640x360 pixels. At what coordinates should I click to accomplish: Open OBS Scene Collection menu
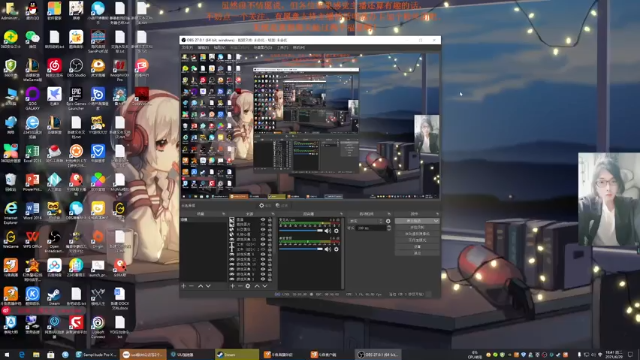[262, 48]
